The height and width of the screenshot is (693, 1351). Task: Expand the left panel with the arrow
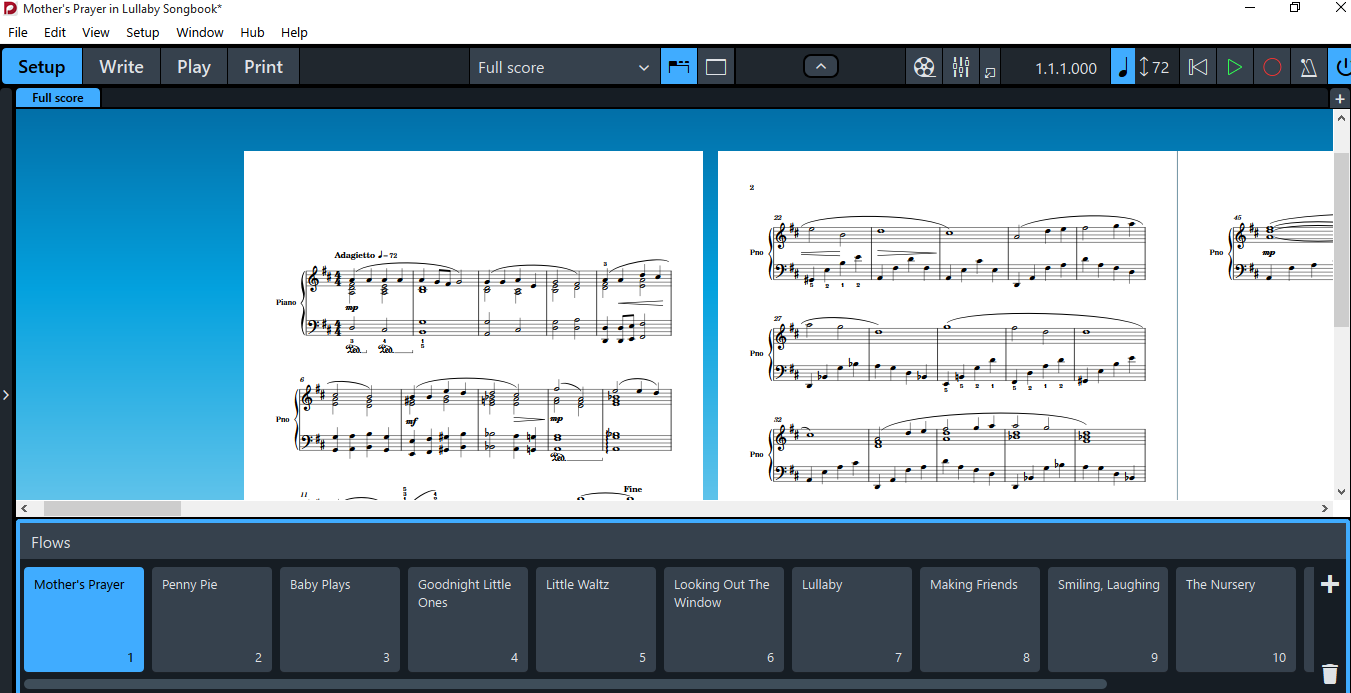6,395
